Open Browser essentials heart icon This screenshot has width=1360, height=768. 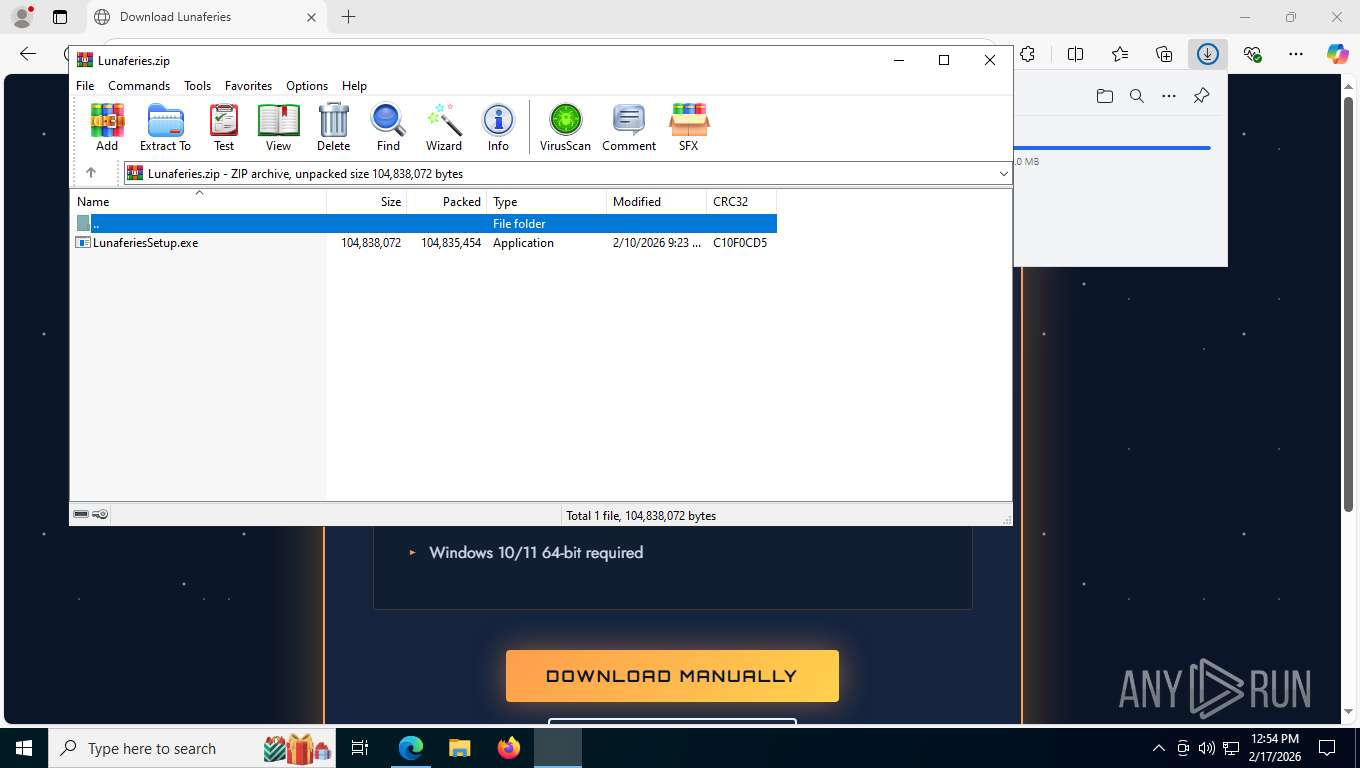[1252, 54]
